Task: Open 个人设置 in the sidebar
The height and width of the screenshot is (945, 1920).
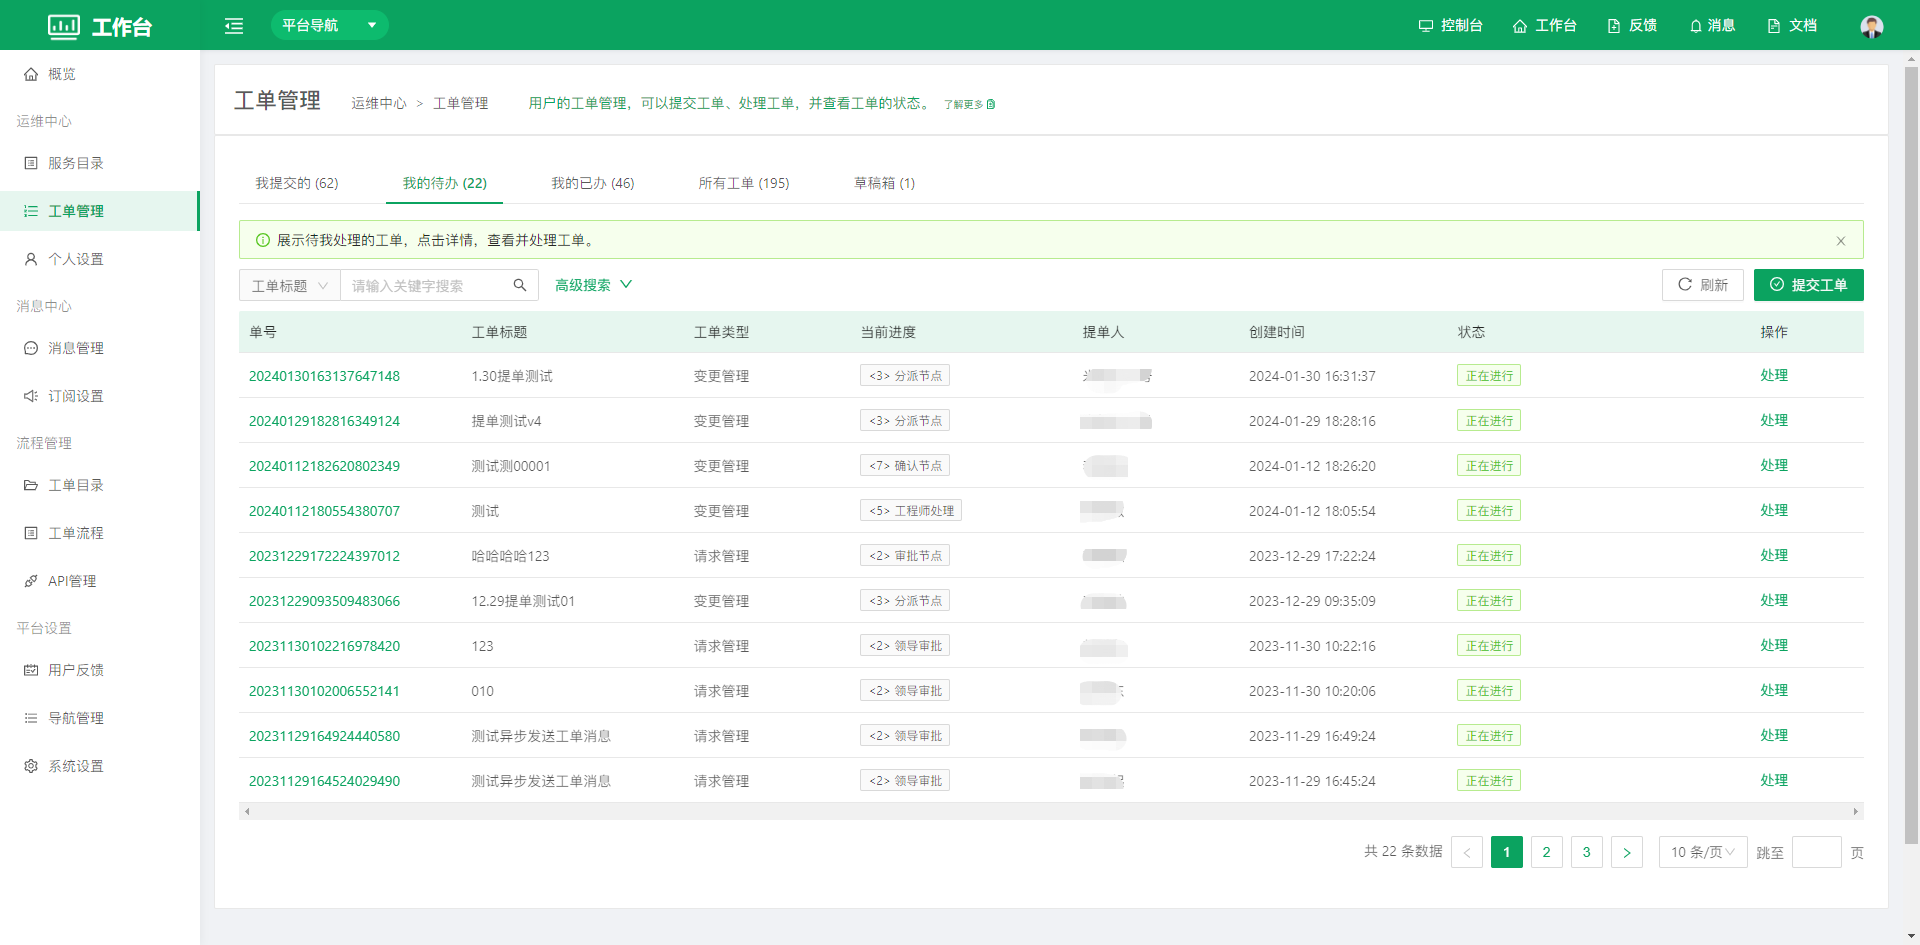Action: pos(100,259)
